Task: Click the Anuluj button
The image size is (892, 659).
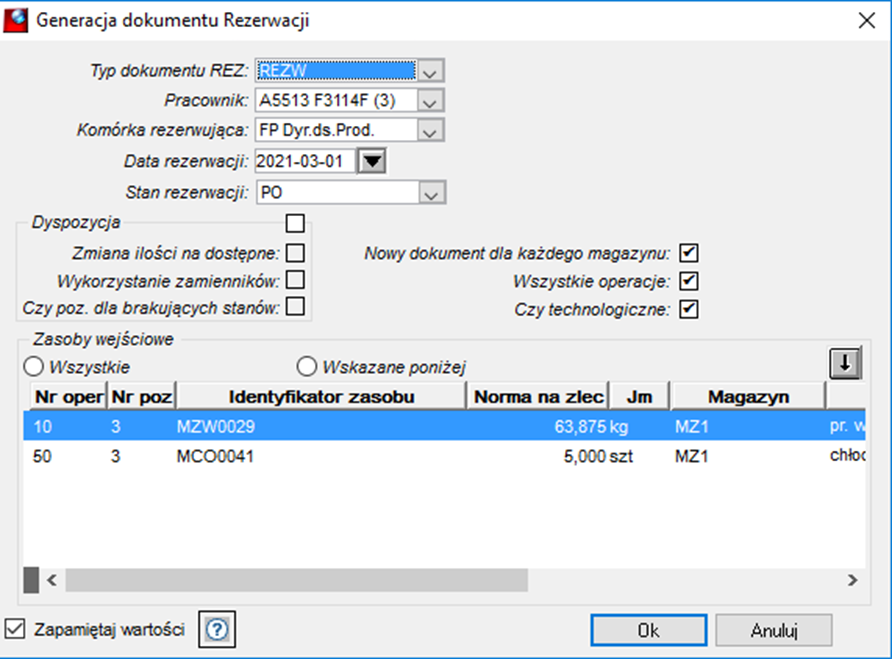Action: coord(774,630)
